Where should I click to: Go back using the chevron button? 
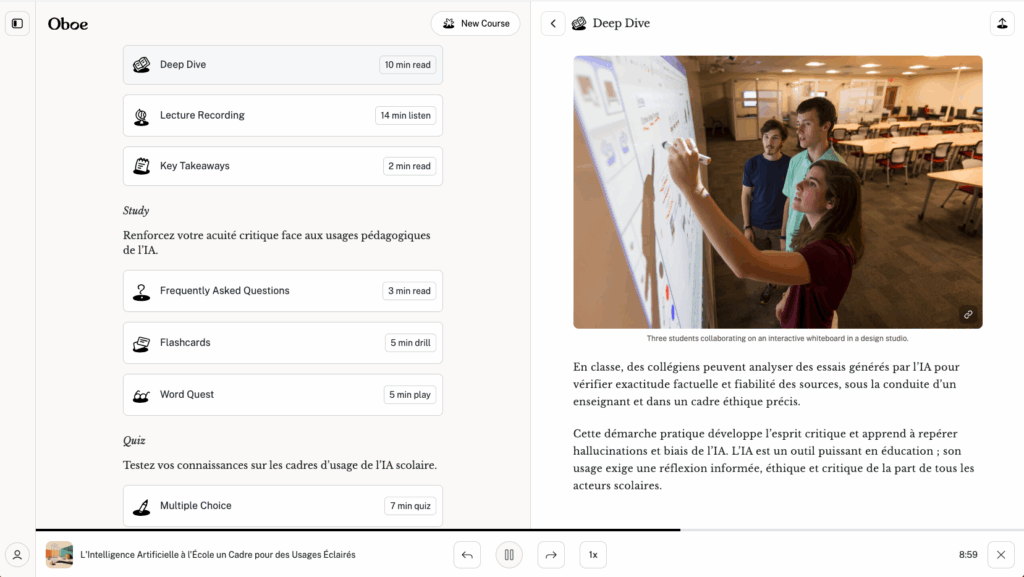pos(553,23)
